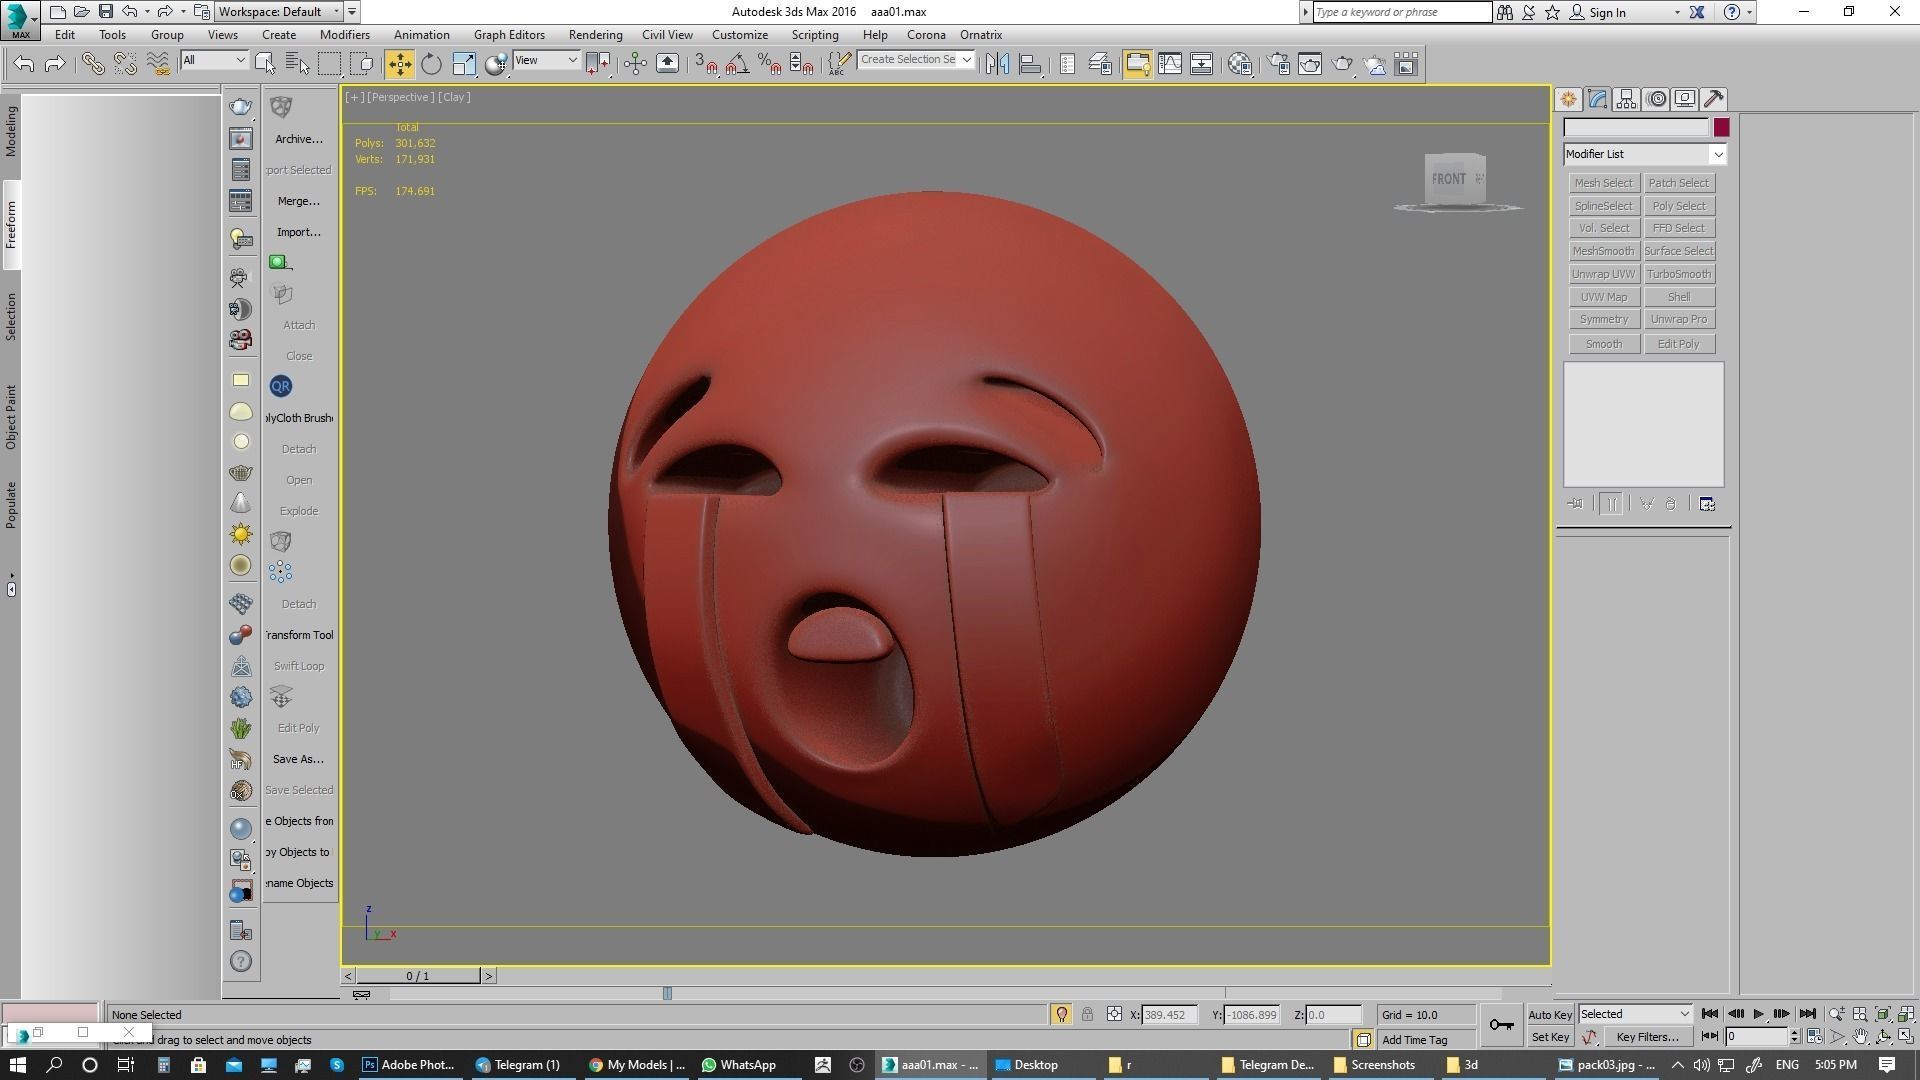Click the Rendered Frame Window icon
The height and width of the screenshot is (1080, 1920).
pyautogui.click(x=1310, y=64)
